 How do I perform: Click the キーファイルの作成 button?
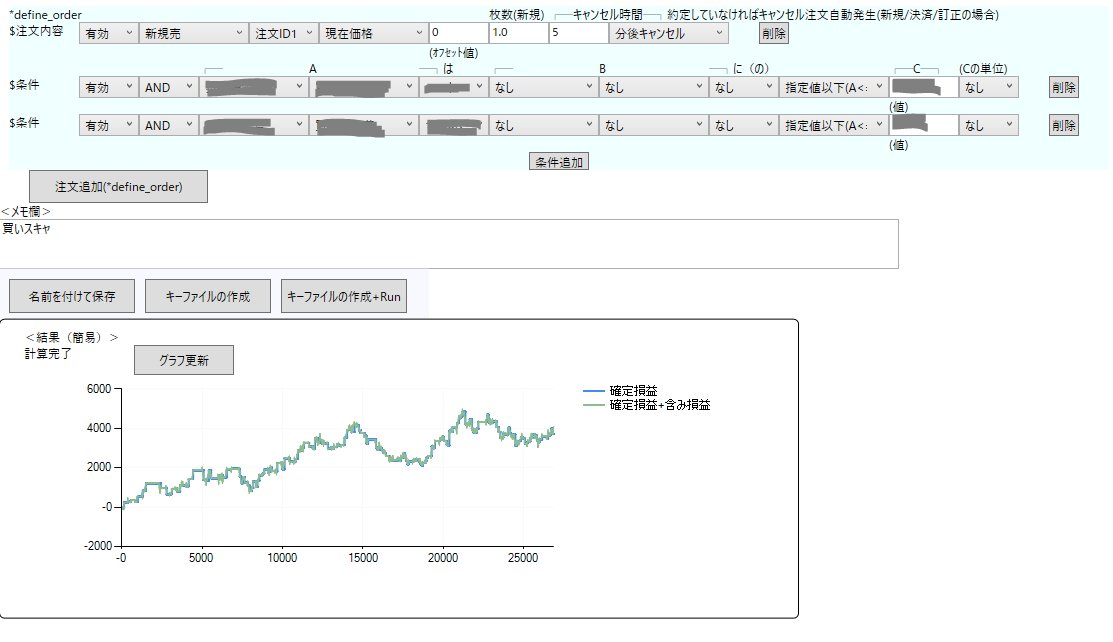(208, 296)
